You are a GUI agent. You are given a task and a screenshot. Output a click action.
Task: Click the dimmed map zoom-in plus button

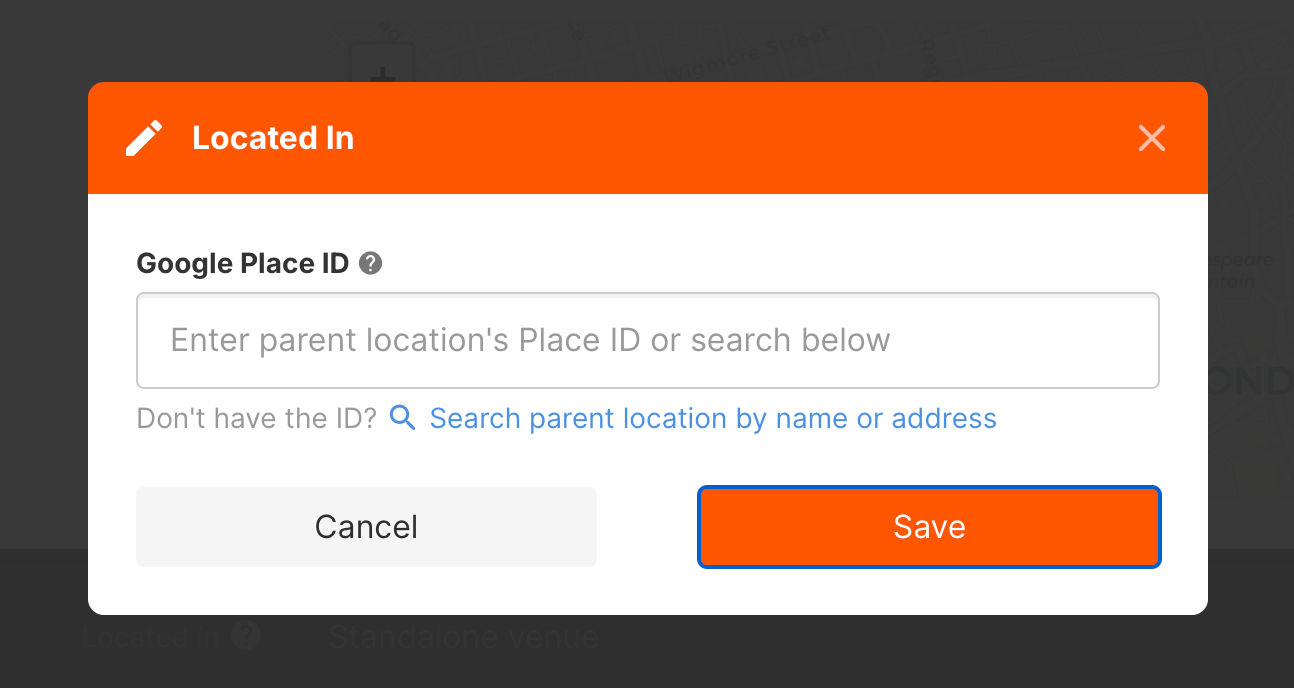click(381, 70)
